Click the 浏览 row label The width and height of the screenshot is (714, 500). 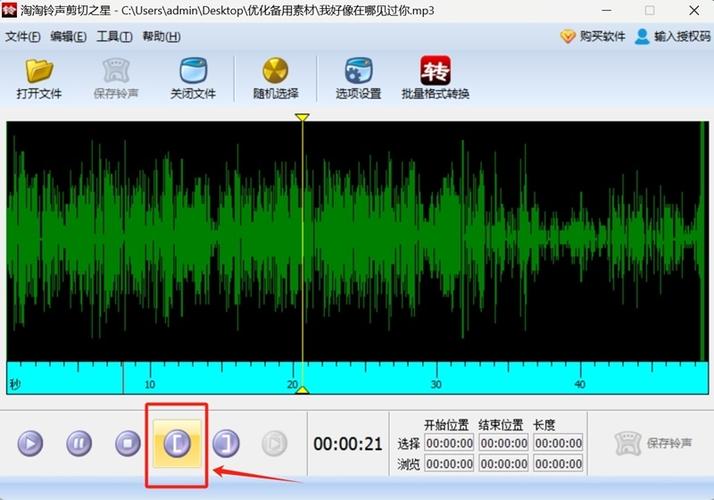(409, 464)
